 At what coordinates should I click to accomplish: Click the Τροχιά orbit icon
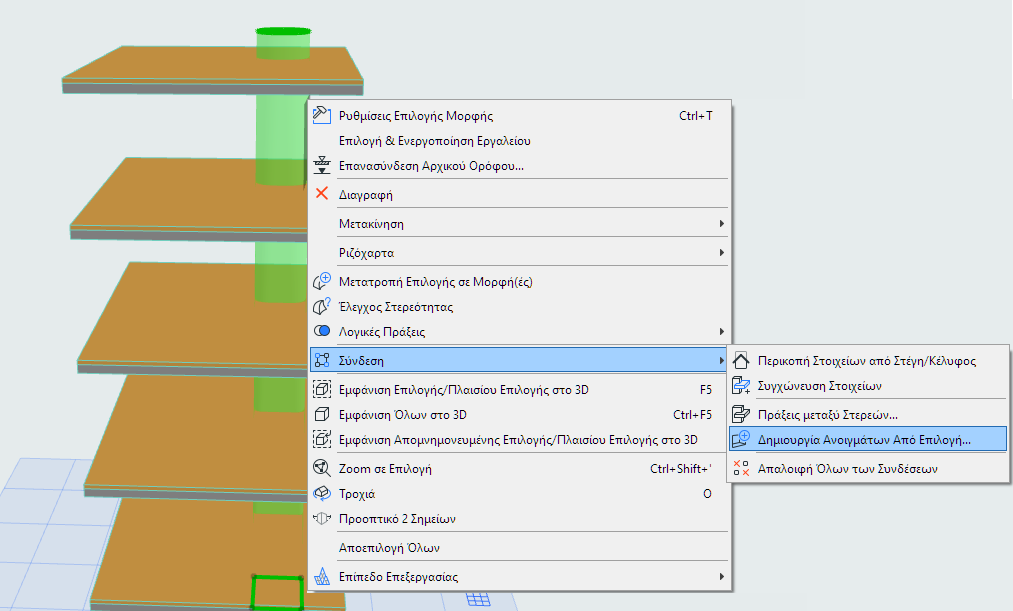point(322,493)
